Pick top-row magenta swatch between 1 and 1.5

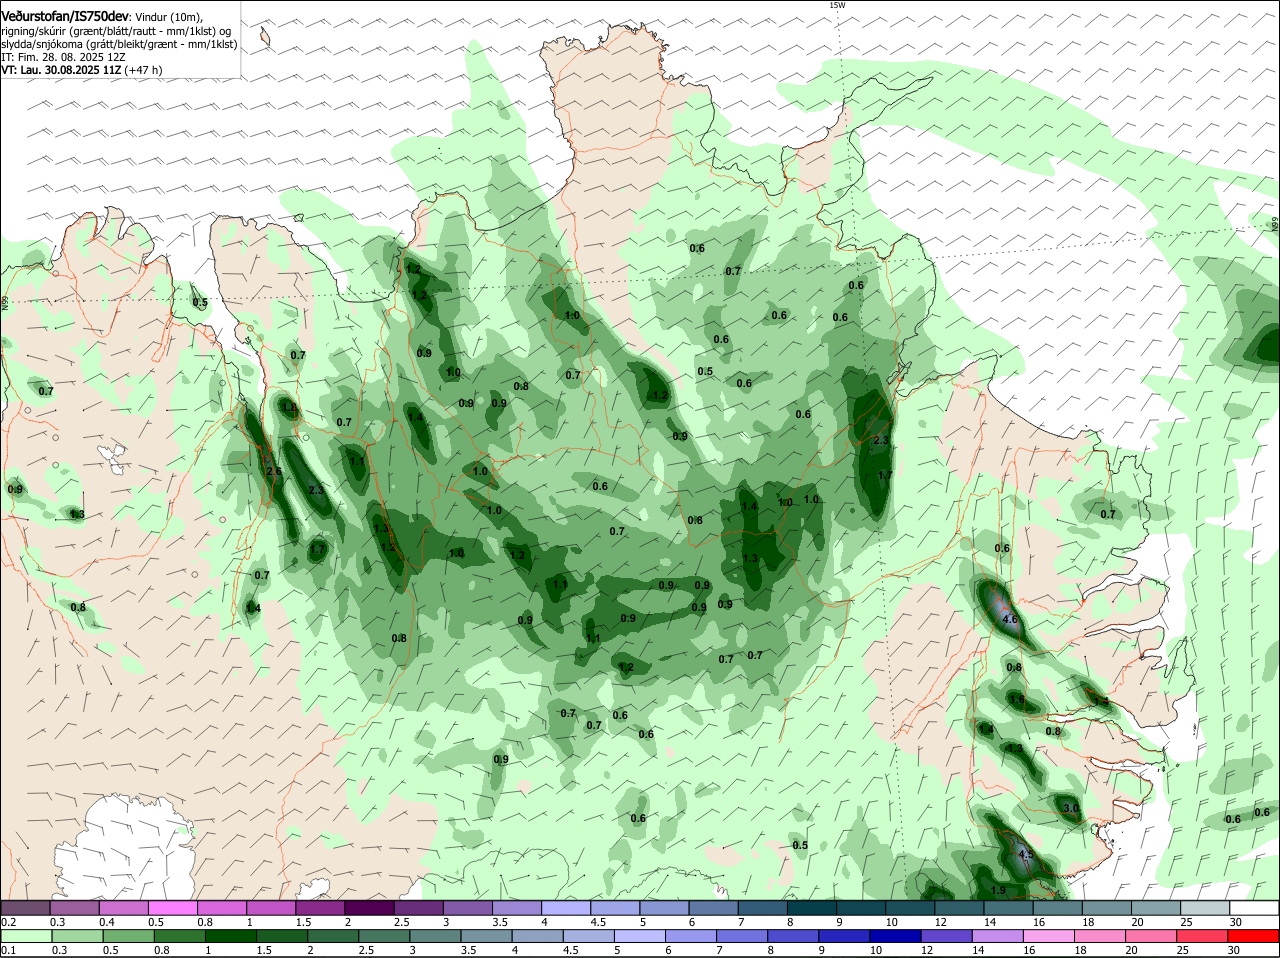tap(271, 908)
